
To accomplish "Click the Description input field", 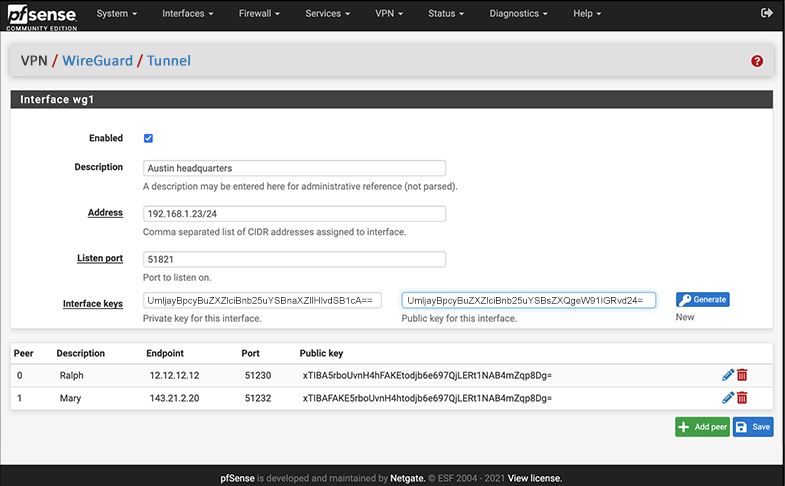I will click(294, 168).
